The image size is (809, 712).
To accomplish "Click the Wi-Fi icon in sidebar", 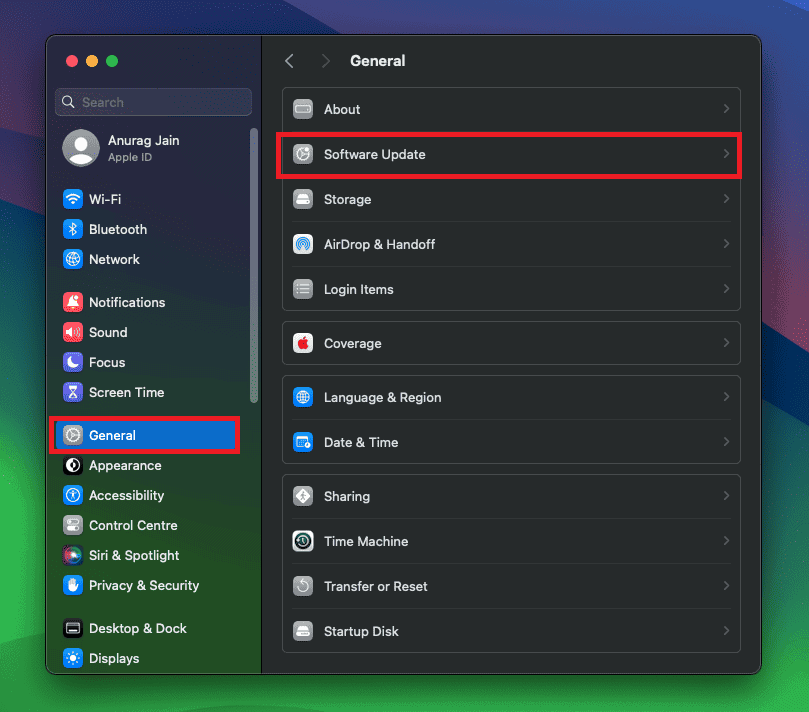I will tap(73, 199).
